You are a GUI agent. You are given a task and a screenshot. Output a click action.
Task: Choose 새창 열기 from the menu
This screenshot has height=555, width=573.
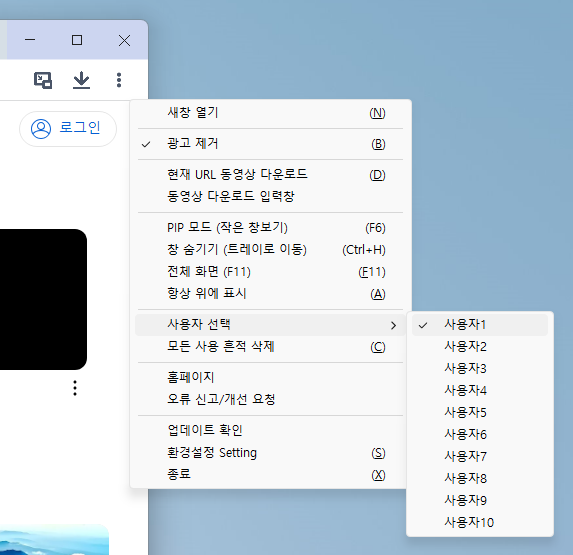tap(270, 113)
